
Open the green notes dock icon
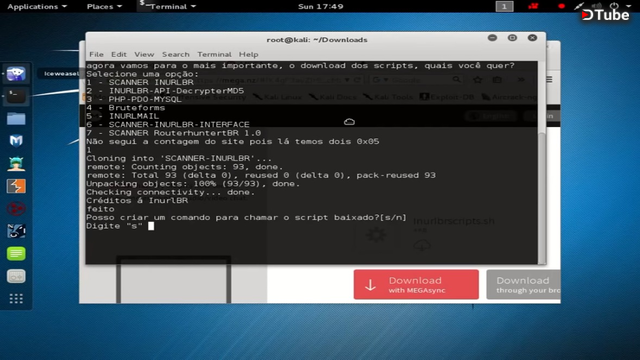[16, 253]
